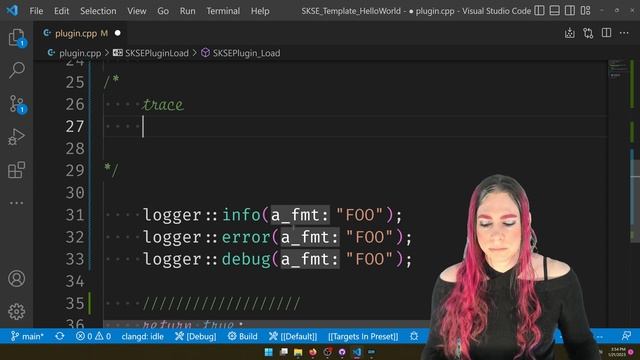Switch to VS Code taskbar icon
The height and width of the screenshot is (360, 640).
tap(357, 352)
